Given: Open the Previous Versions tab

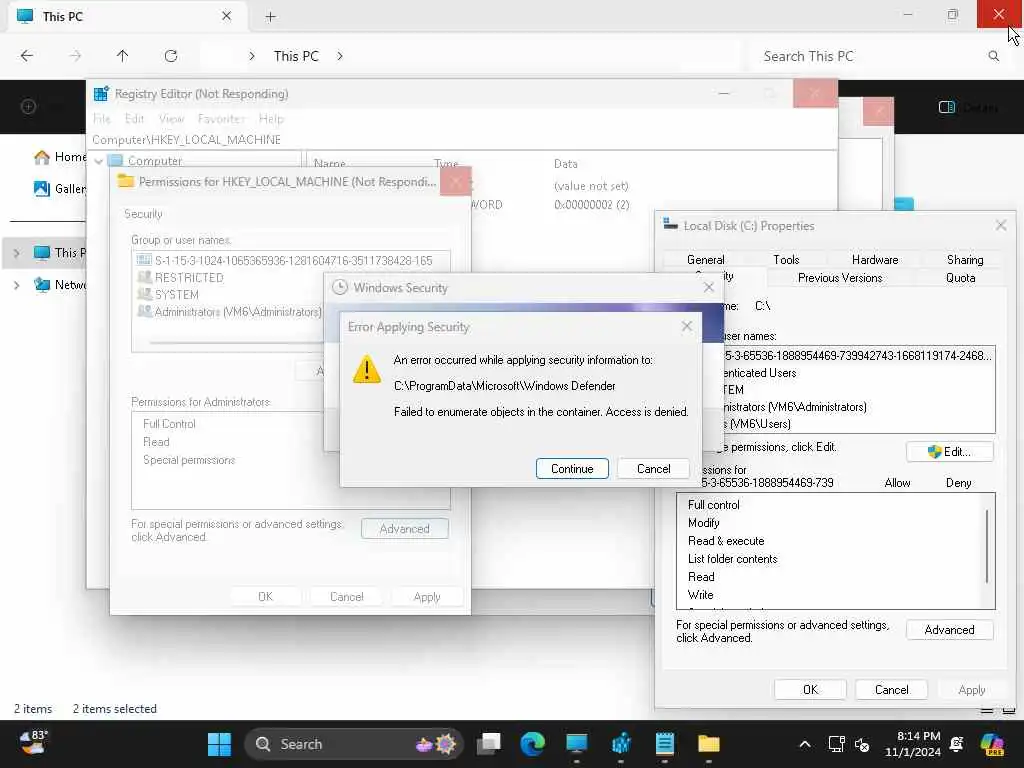Looking at the screenshot, I should 840,278.
